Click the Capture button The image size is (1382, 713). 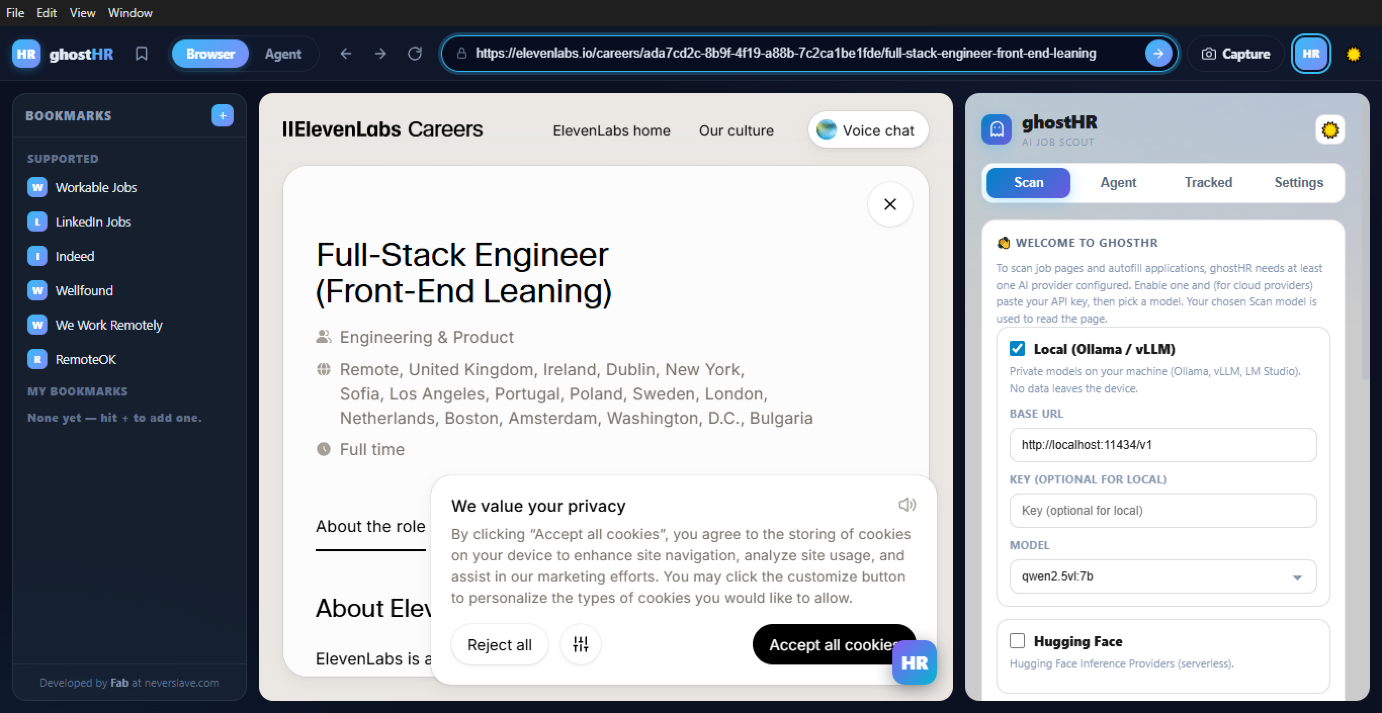(1236, 54)
